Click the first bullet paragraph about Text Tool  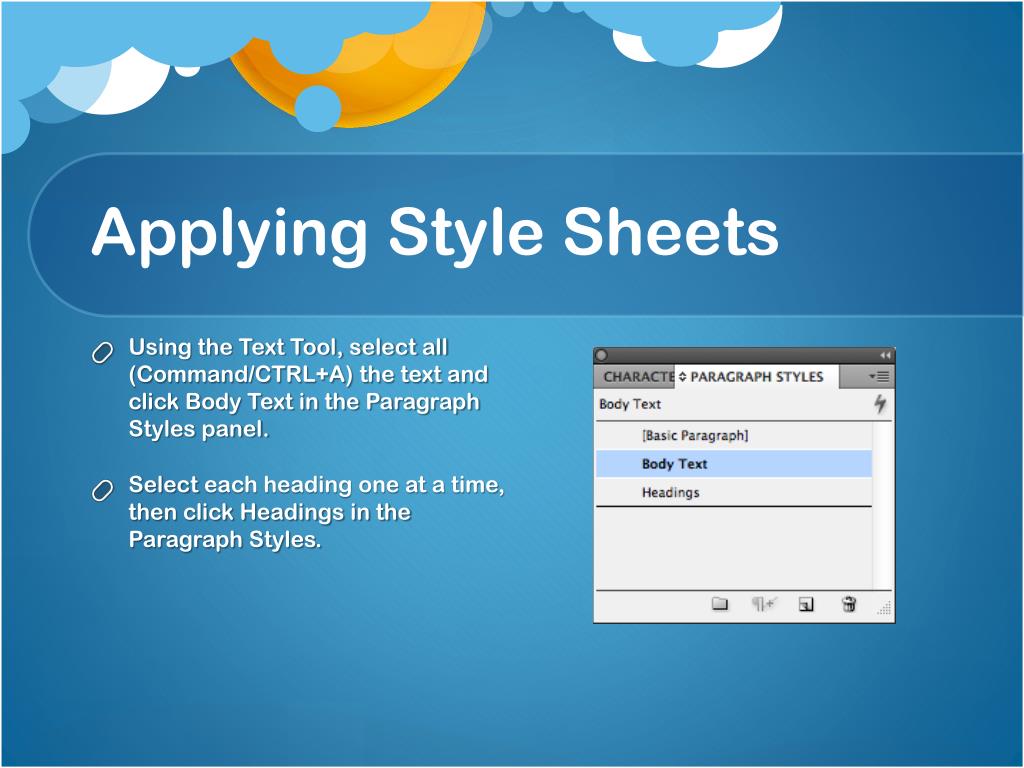tap(308, 388)
